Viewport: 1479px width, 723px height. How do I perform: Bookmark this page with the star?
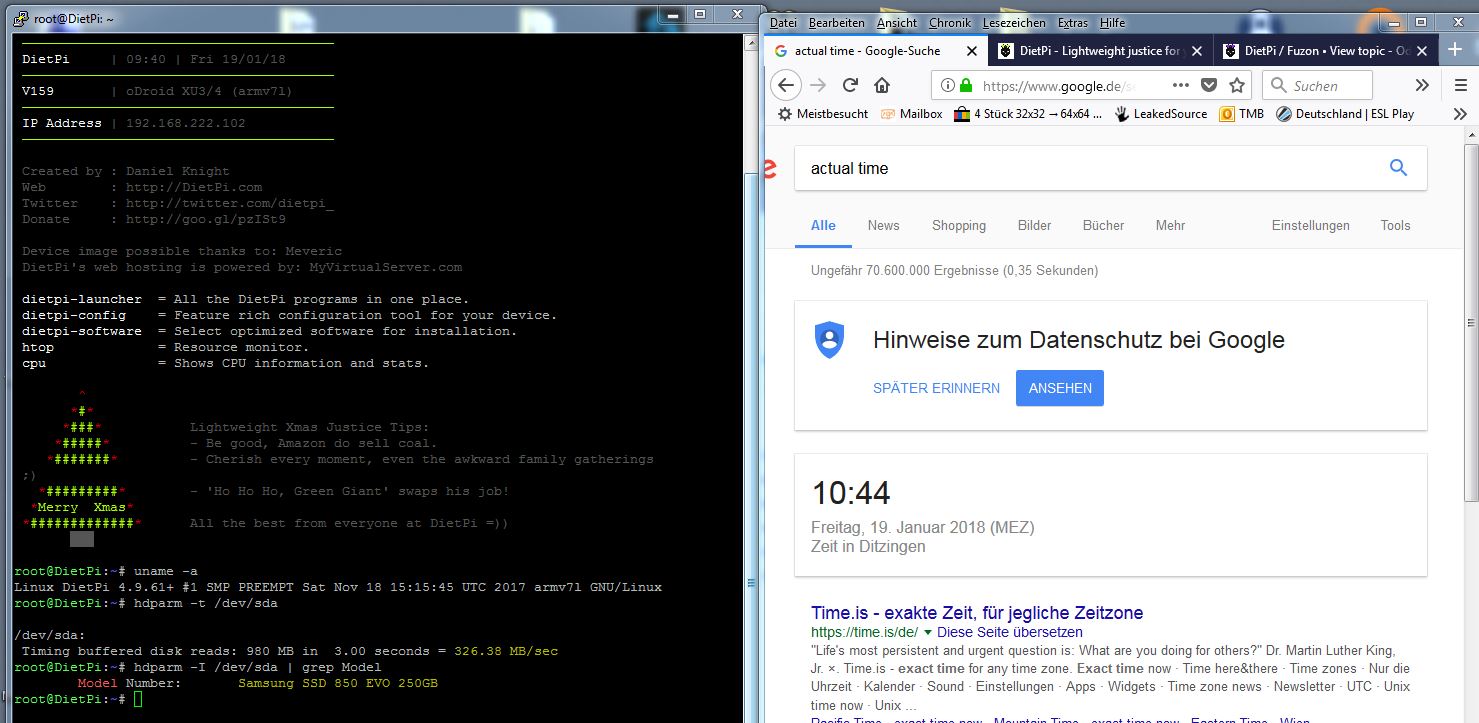point(1237,86)
